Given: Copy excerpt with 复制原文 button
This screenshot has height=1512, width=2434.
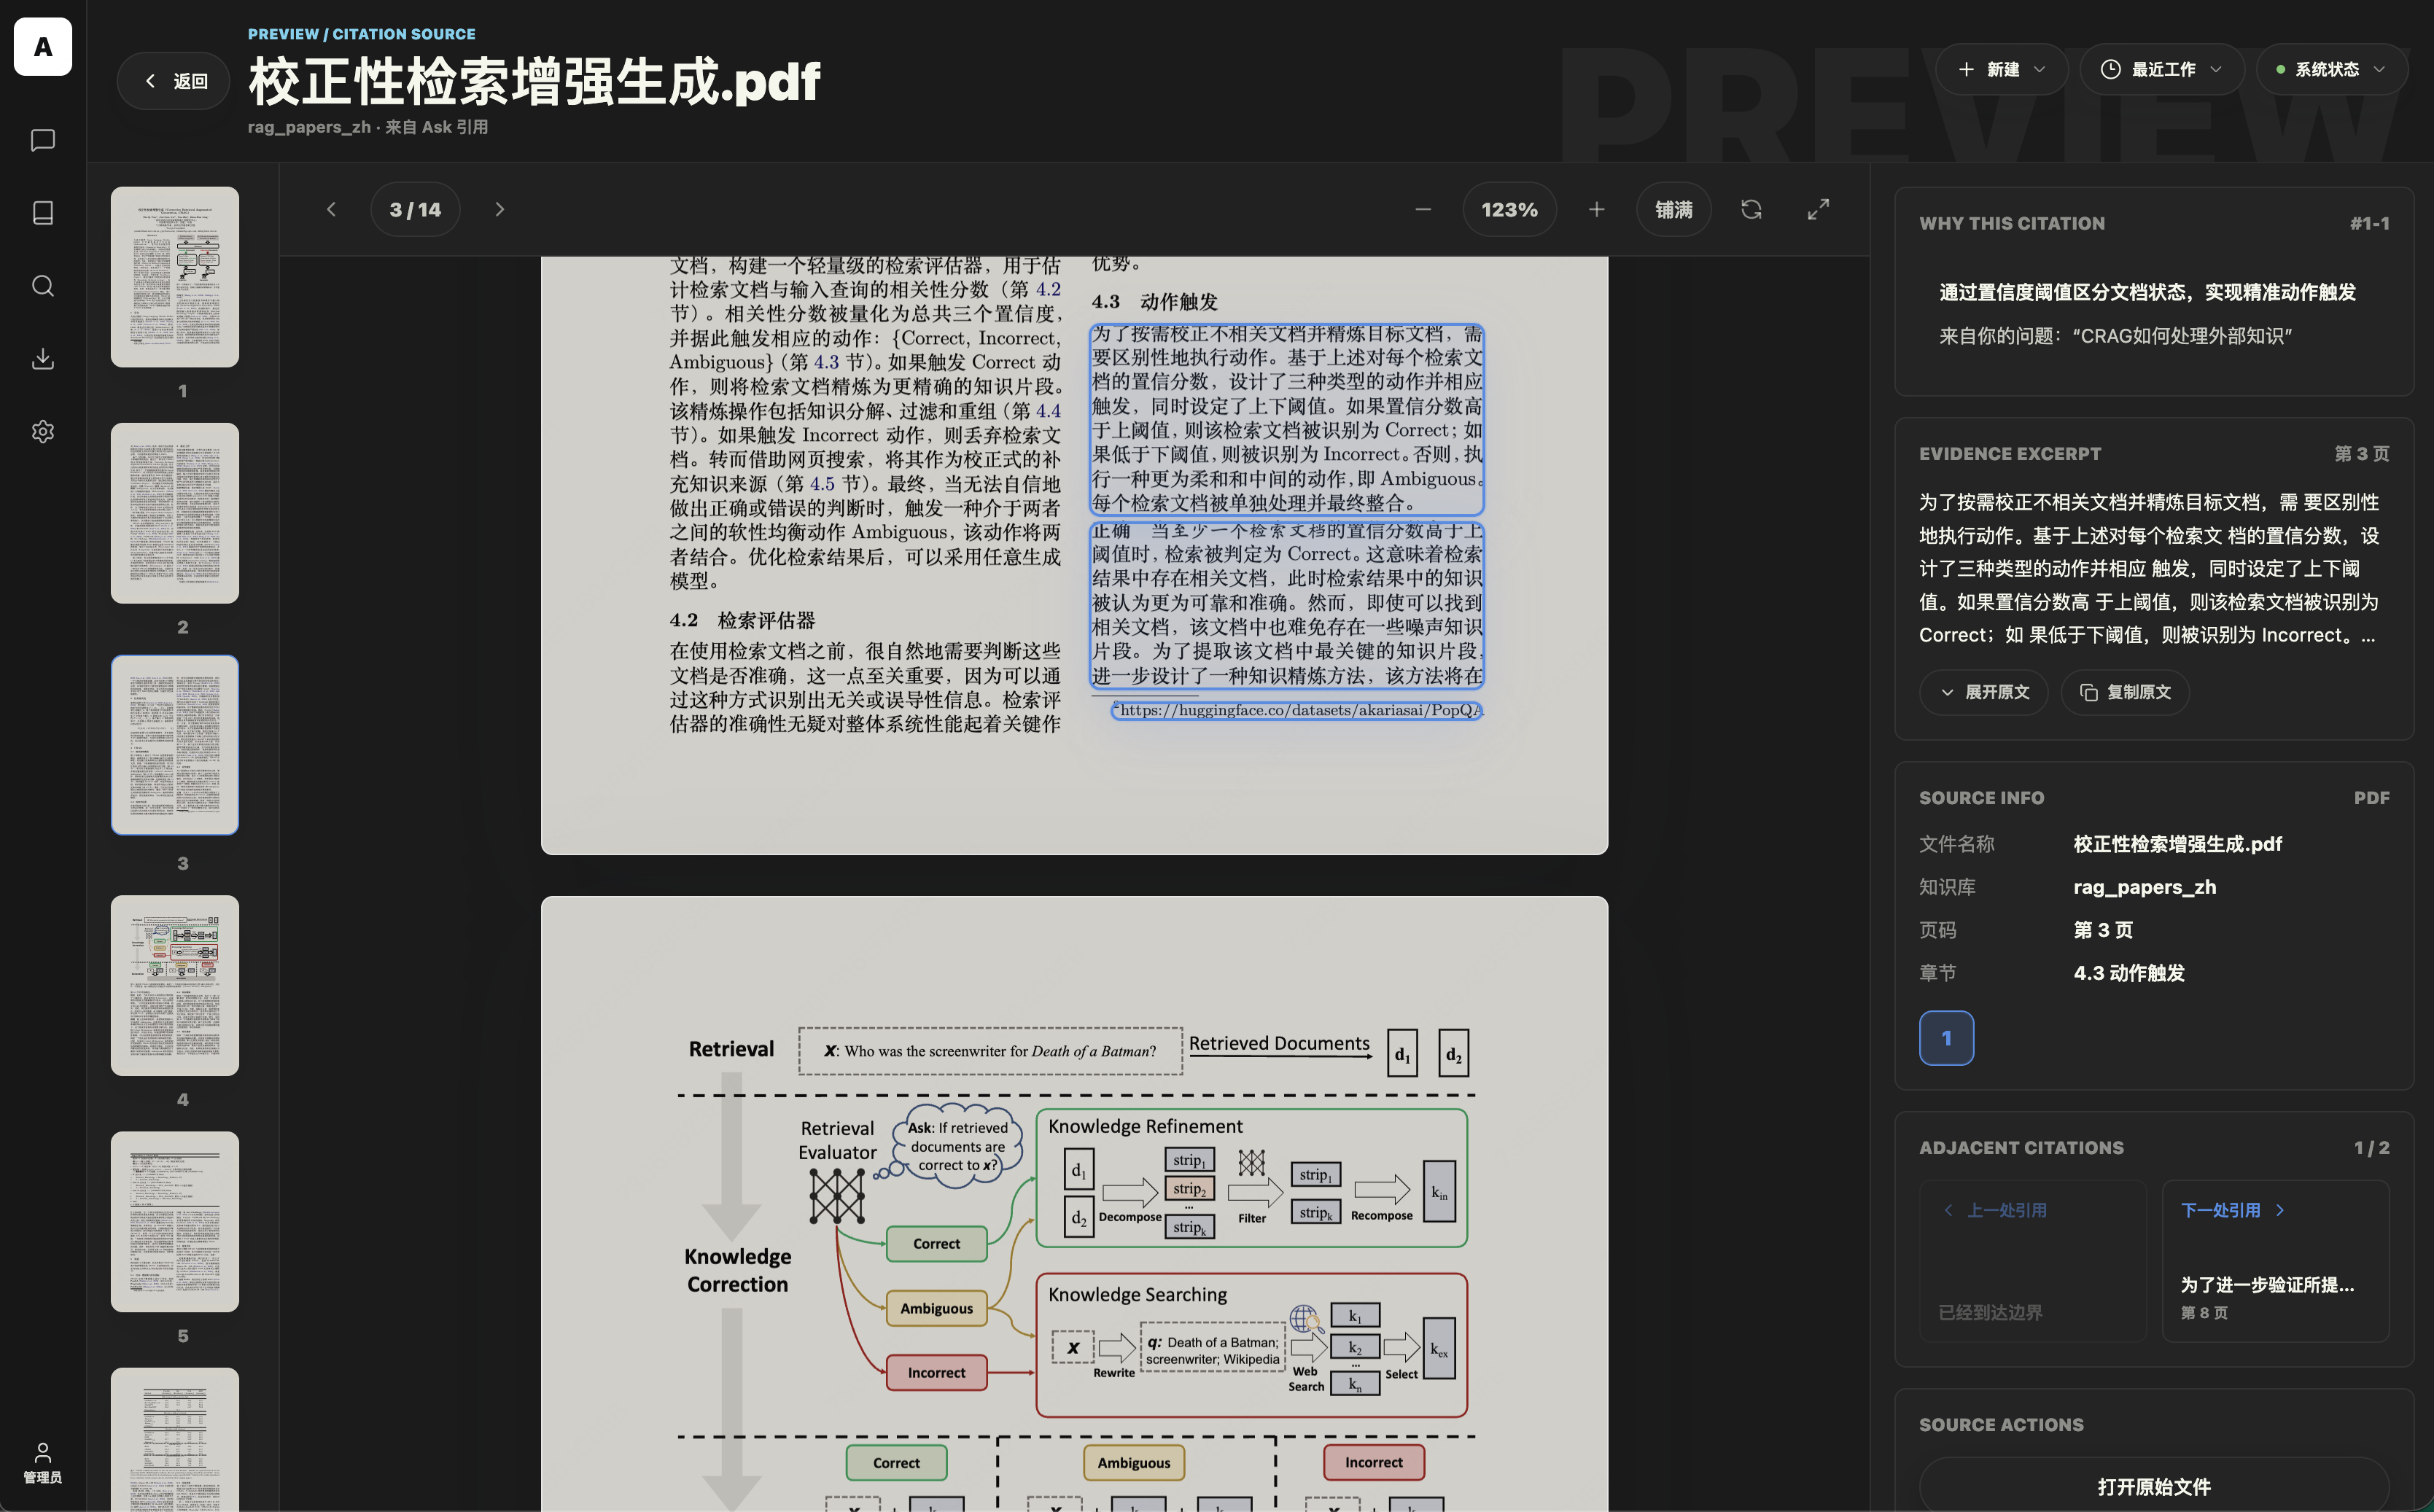Looking at the screenshot, I should [x=2125, y=692].
